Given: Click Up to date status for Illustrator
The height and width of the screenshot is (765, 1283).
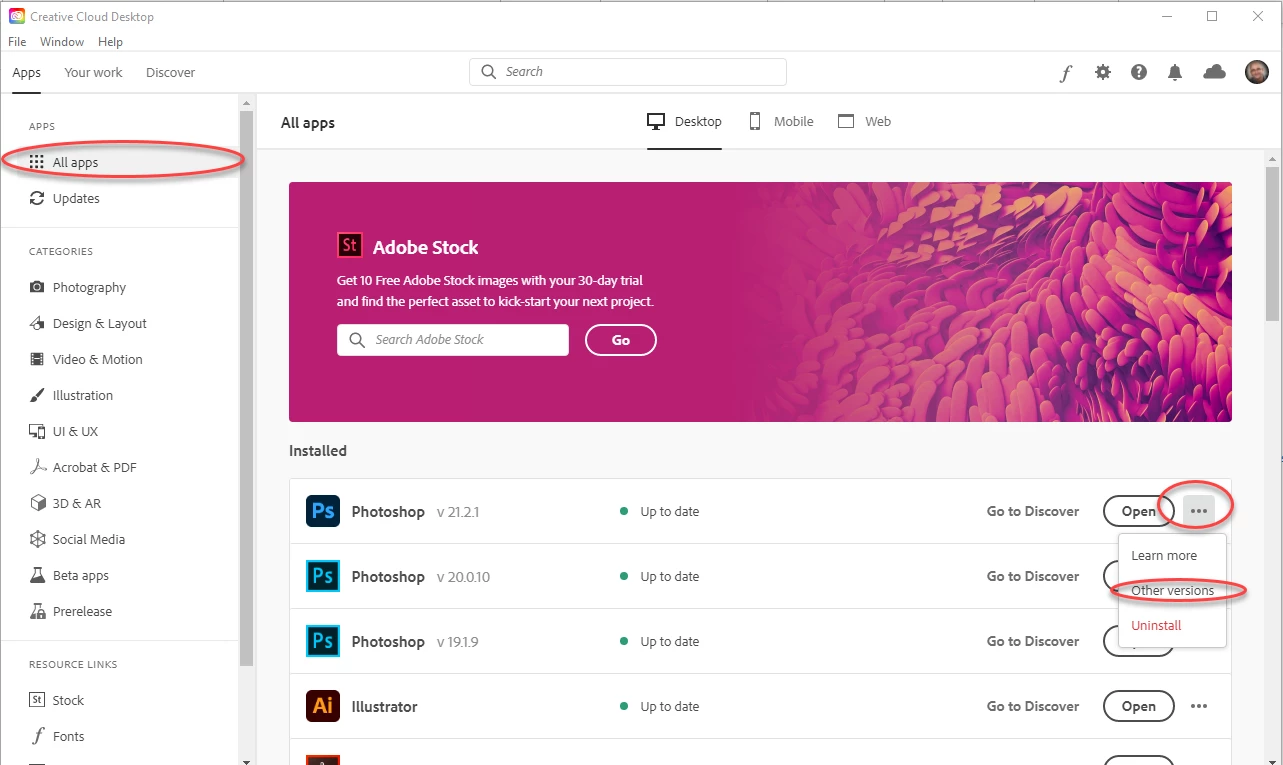Looking at the screenshot, I should (x=660, y=706).
